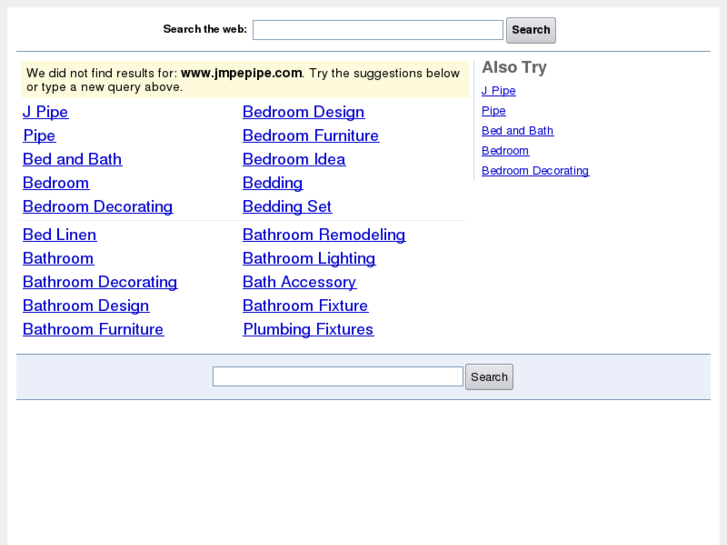Open the Bathroom Design link
This screenshot has width=727, height=545.
[x=86, y=306]
